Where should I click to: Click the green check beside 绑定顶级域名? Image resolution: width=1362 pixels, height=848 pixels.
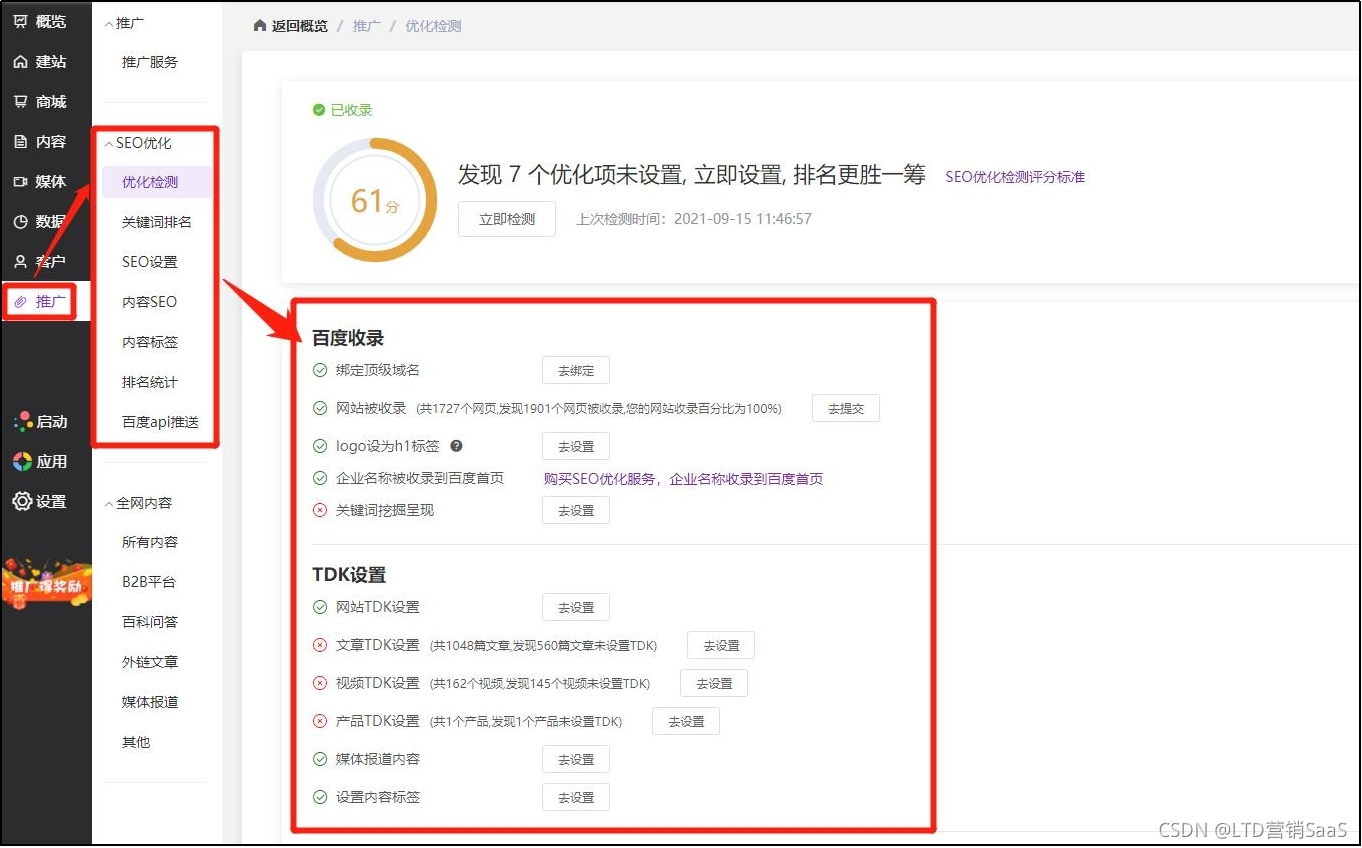(x=320, y=369)
